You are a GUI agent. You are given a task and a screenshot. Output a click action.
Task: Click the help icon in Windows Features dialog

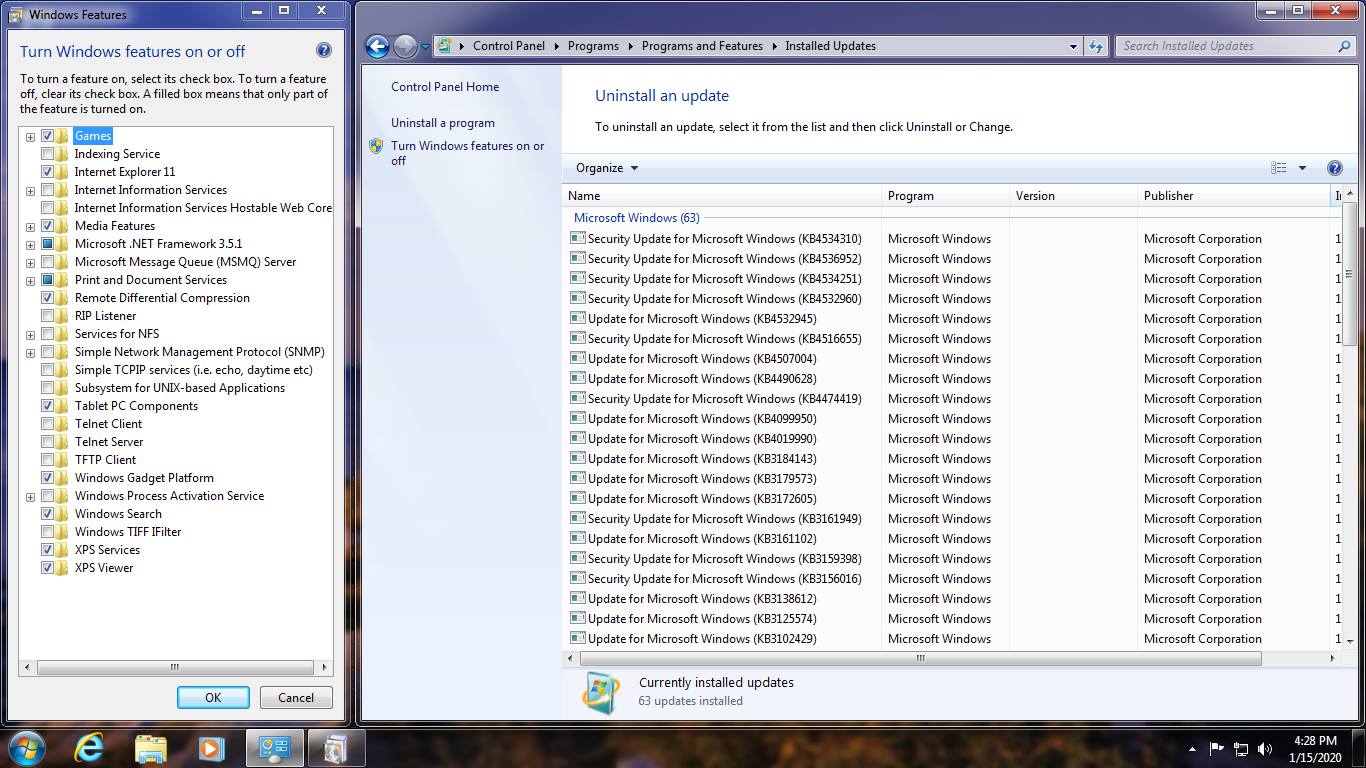point(323,50)
